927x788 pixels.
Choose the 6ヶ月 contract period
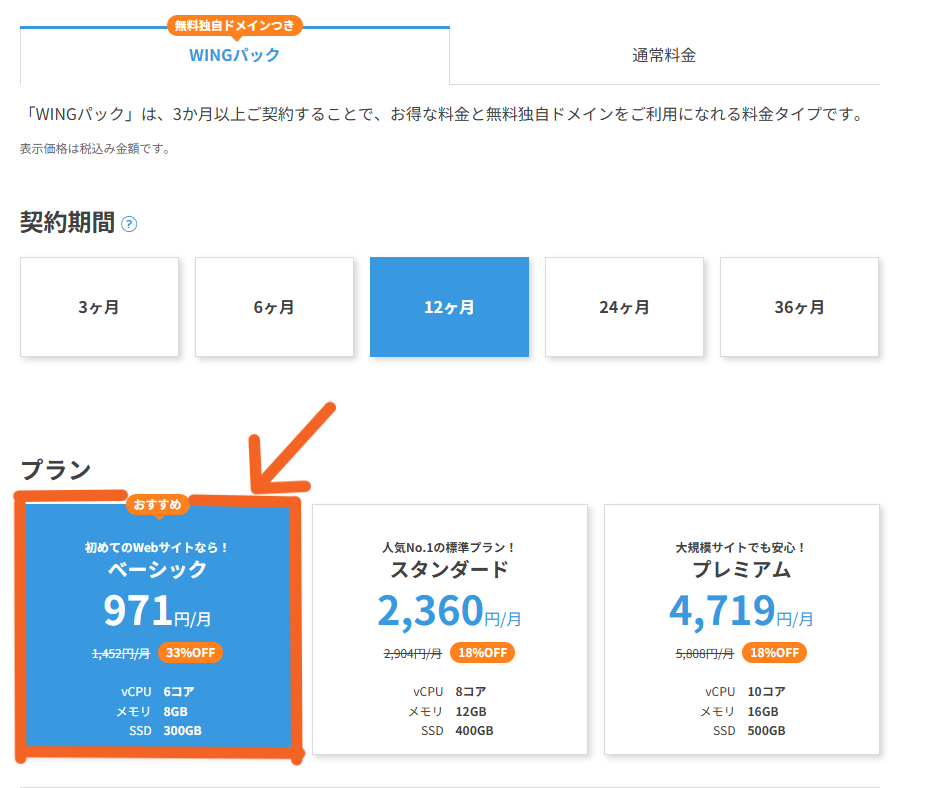click(274, 307)
